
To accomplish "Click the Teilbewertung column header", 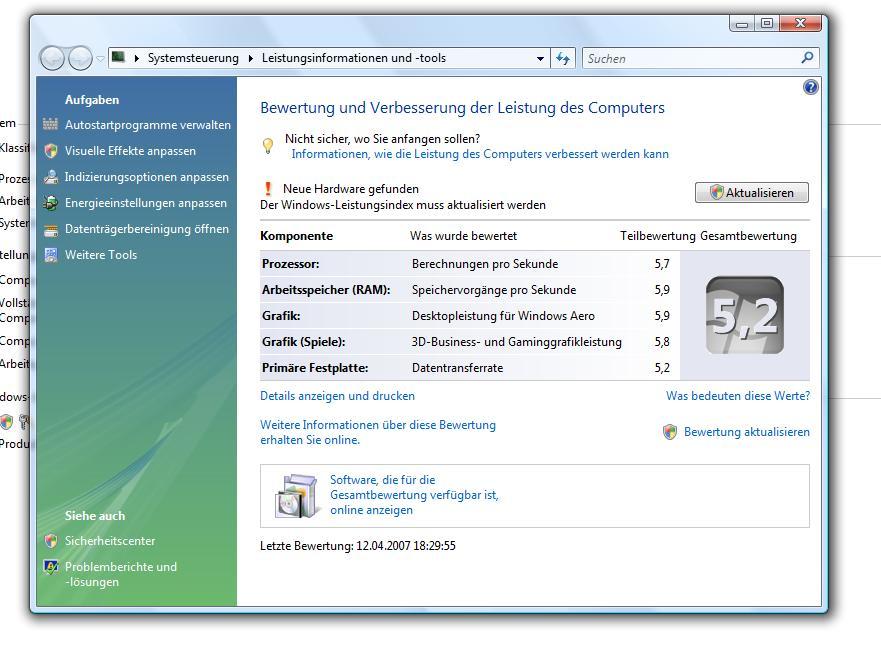I will click(x=657, y=236).
